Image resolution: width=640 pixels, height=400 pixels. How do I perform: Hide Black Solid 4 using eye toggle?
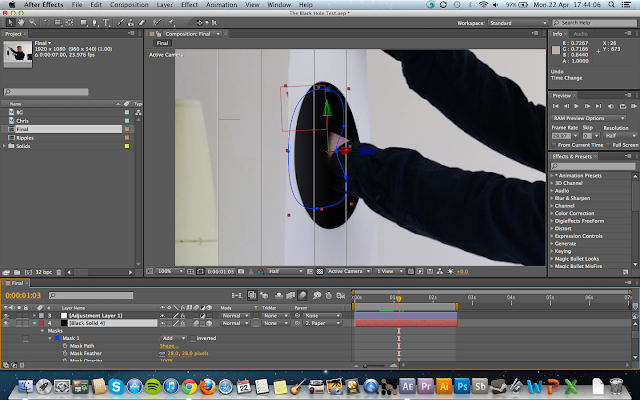tap(6, 323)
